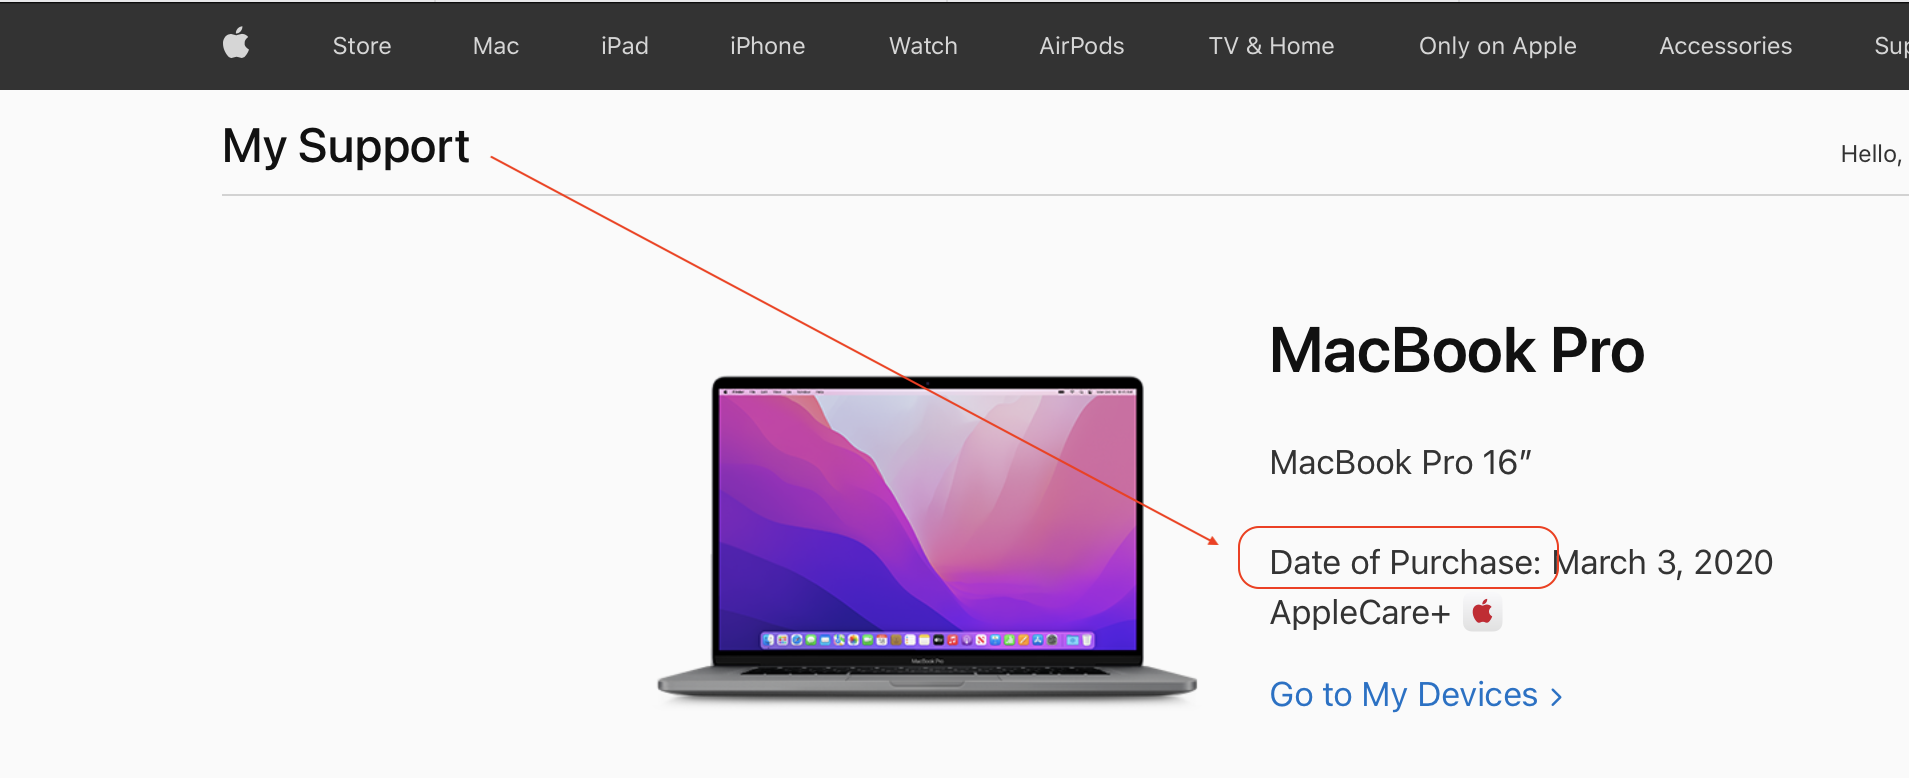Click the My Support page heading
The height and width of the screenshot is (778, 1909).
[x=346, y=147]
